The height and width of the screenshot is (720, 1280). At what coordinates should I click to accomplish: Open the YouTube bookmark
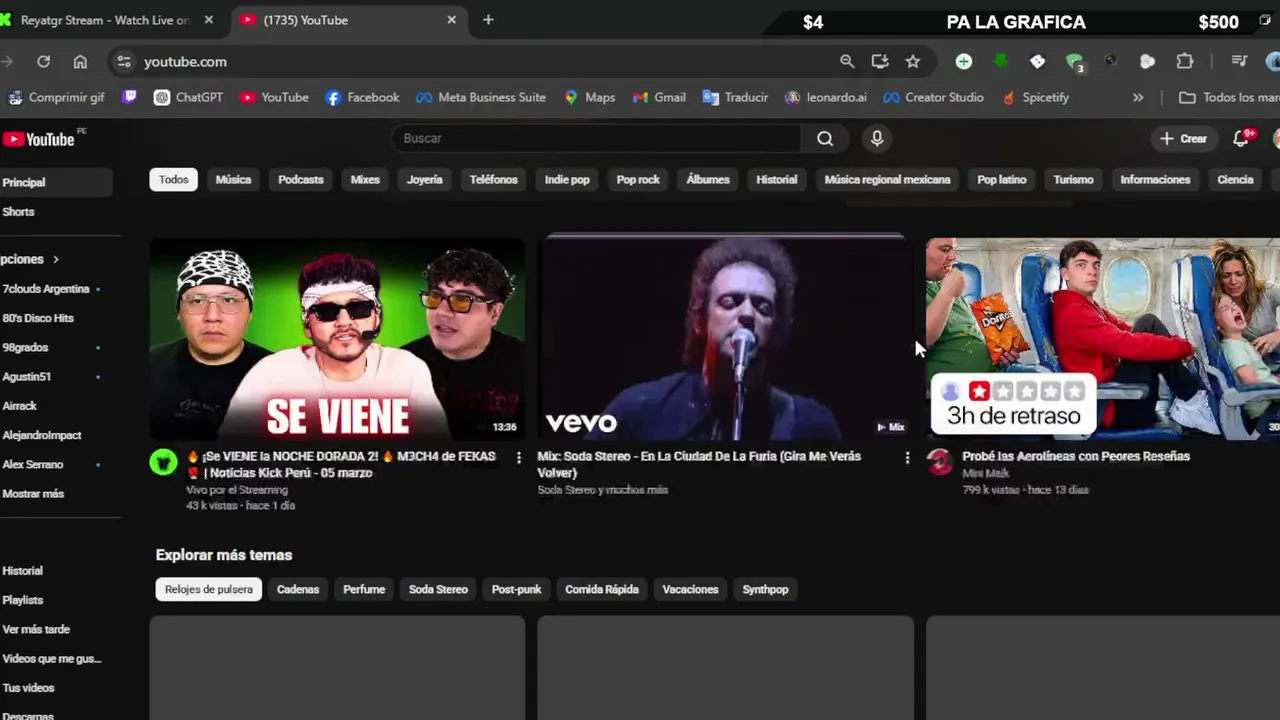(x=274, y=98)
